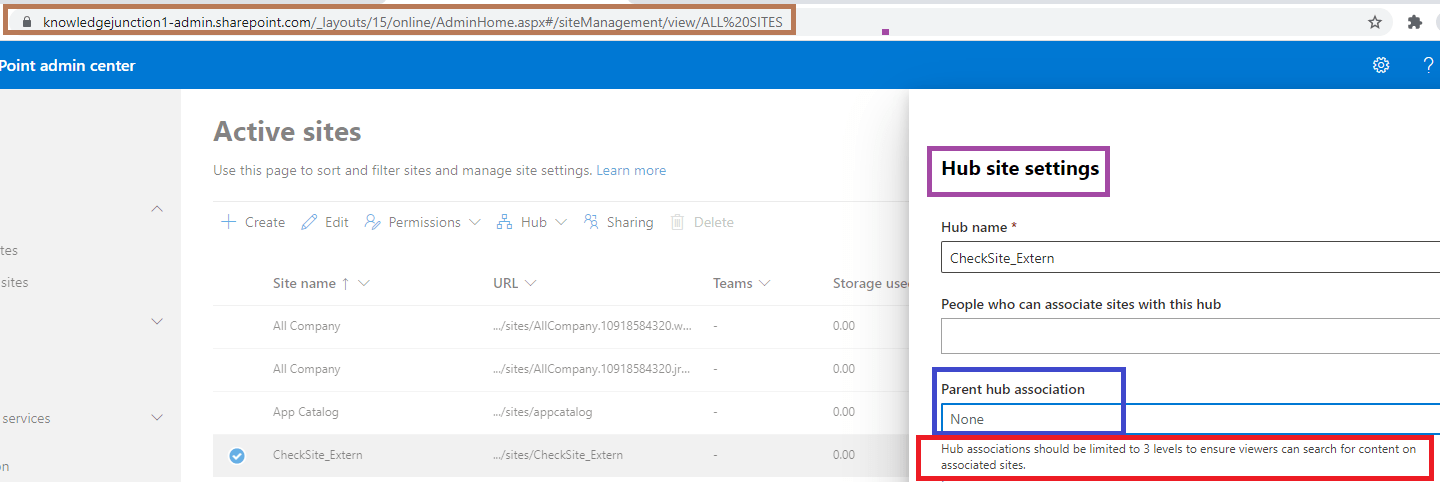Image resolution: width=1440 pixels, height=482 pixels.
Task: Click the .../sites/CheckSite_Extern URL cell
Action: [x=558, y=455]
